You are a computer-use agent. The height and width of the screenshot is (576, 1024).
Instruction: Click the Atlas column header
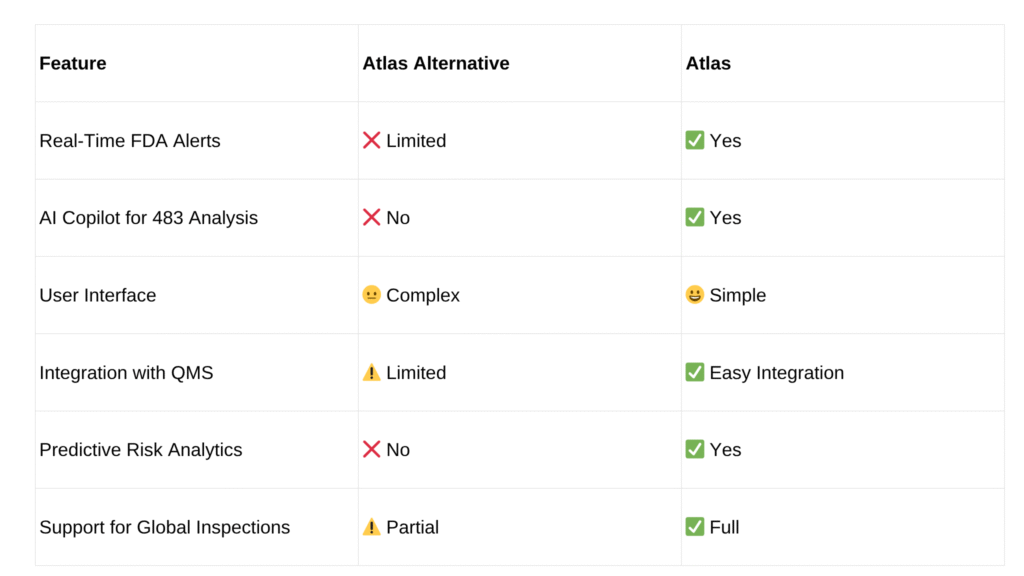(708, 63)
